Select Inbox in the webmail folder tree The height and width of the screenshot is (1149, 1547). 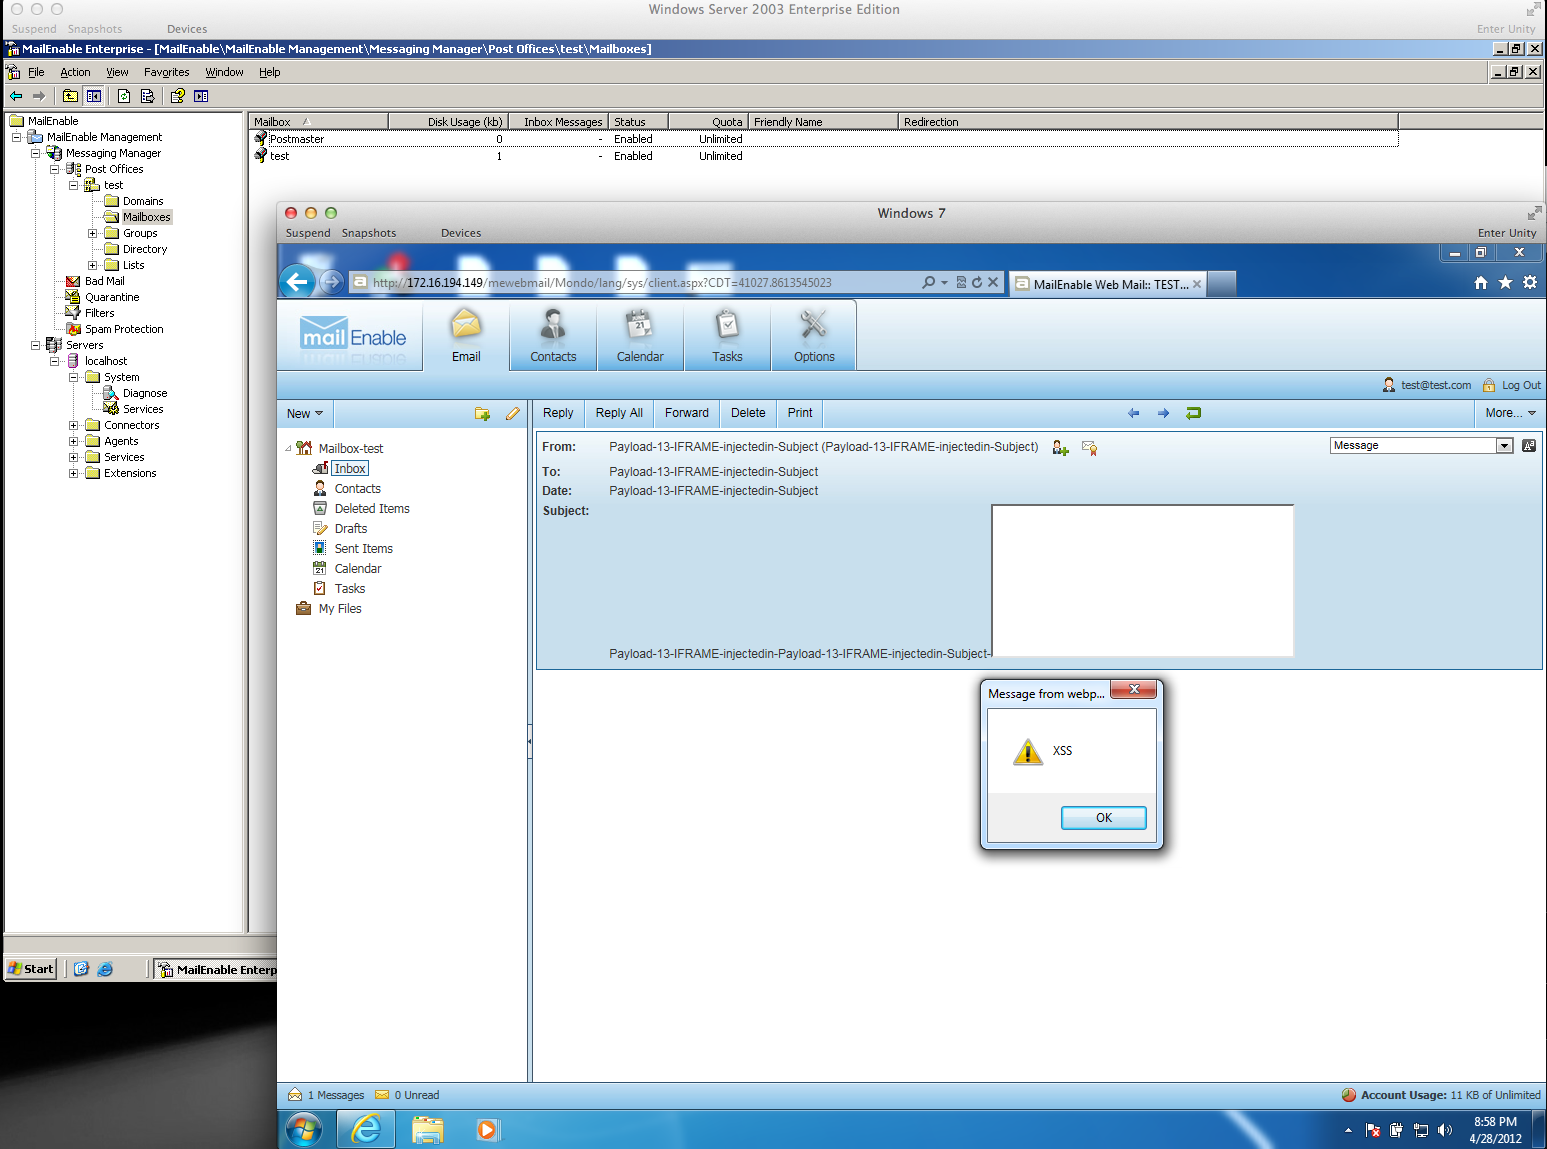pyautogui.click(x=350, y=469)
